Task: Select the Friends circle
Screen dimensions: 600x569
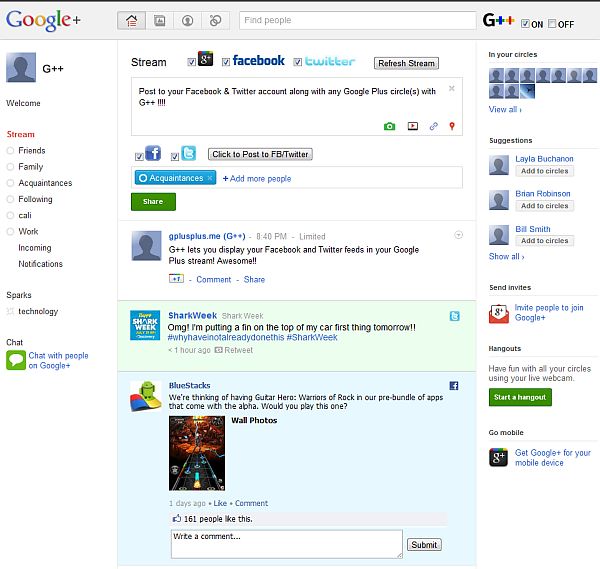Action: (x=32, y=150)
